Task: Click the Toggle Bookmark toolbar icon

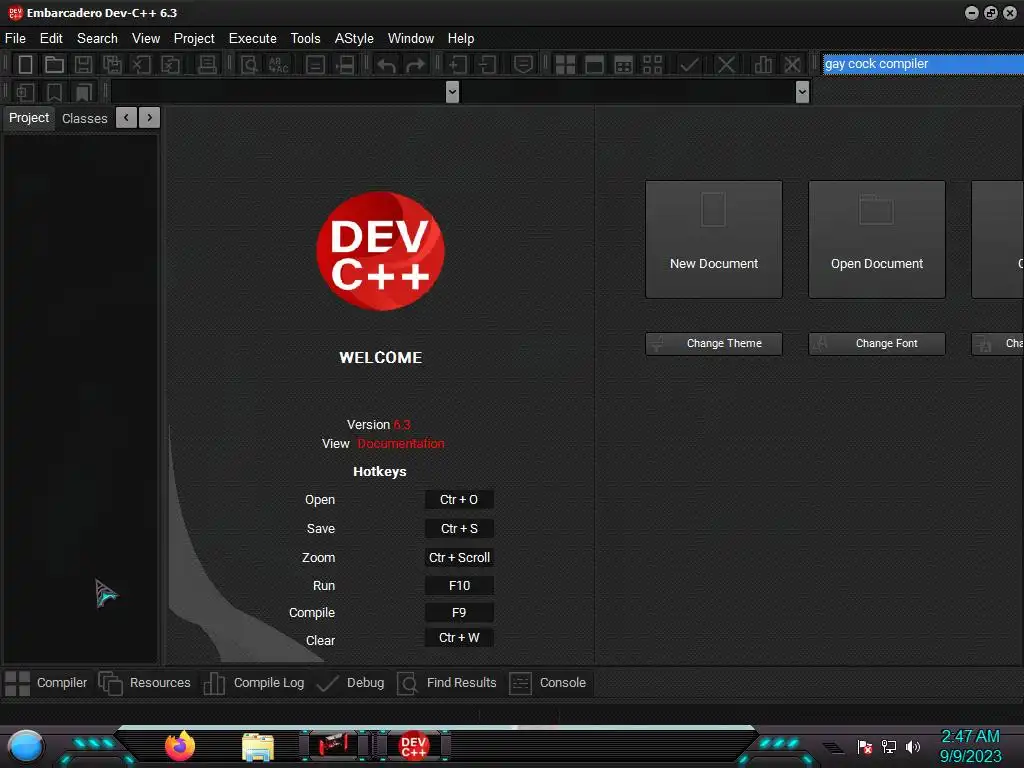Action: point(54,92)
